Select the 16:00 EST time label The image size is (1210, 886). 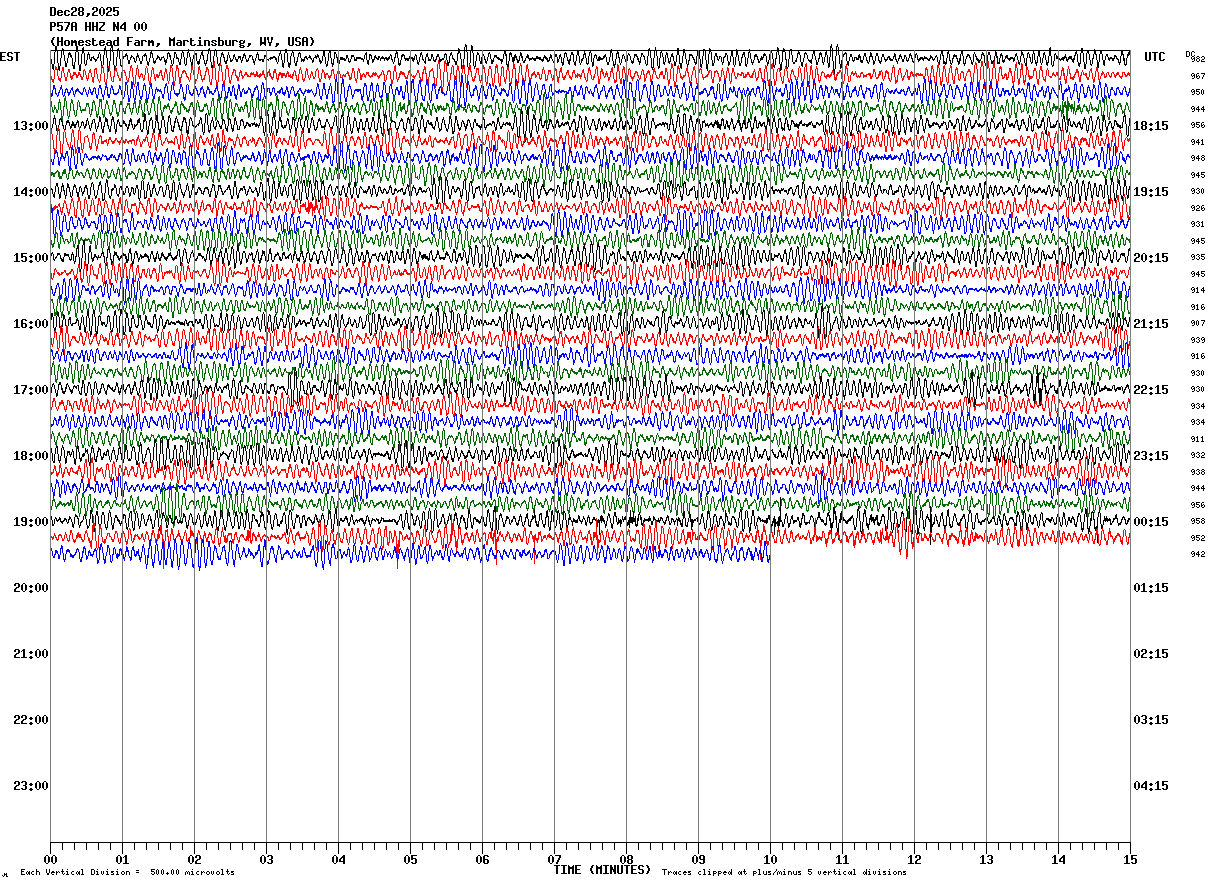31,324
